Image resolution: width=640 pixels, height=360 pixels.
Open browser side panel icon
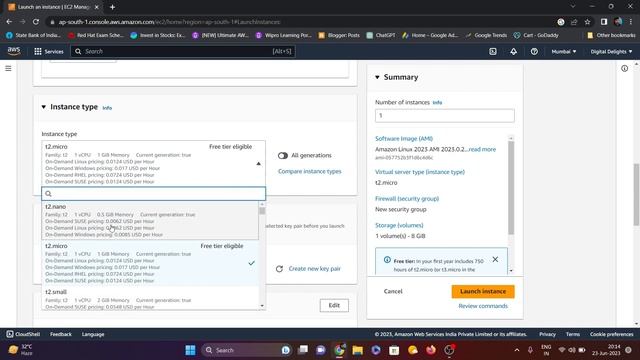[604, 22]
